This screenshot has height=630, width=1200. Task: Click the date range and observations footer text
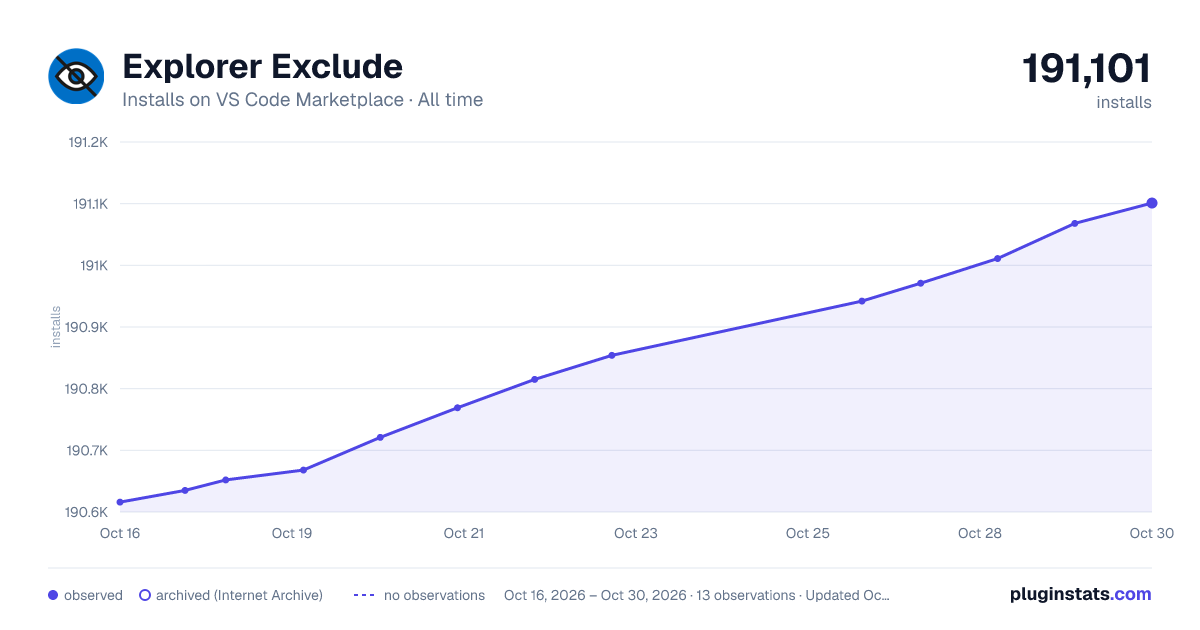[697, 595]
